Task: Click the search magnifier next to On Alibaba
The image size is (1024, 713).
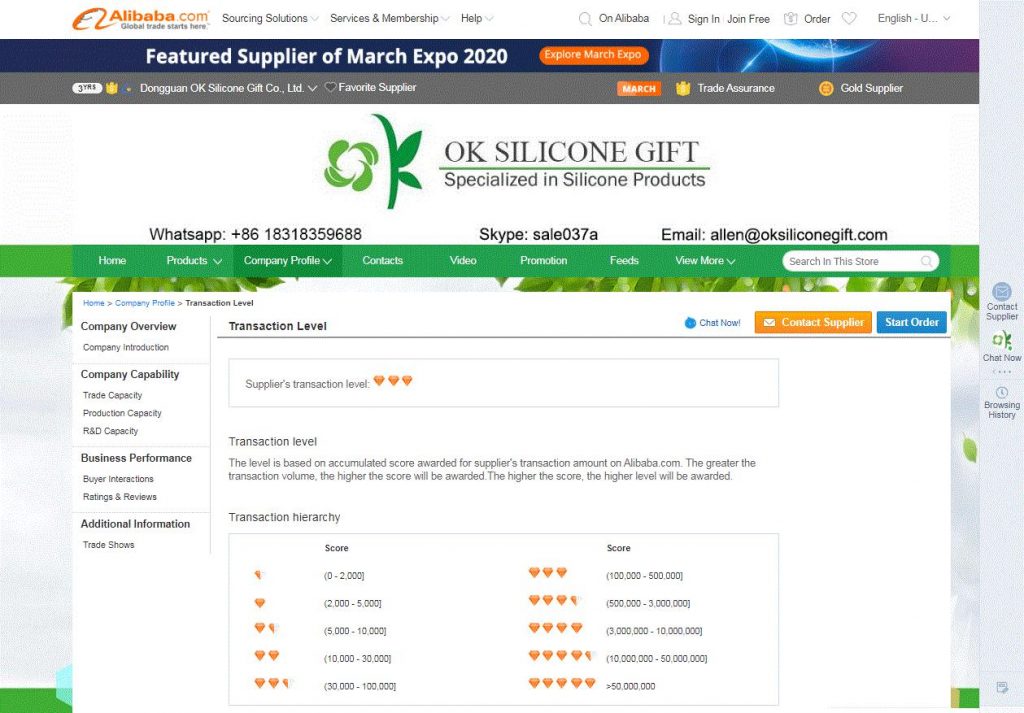Action: 585,19
